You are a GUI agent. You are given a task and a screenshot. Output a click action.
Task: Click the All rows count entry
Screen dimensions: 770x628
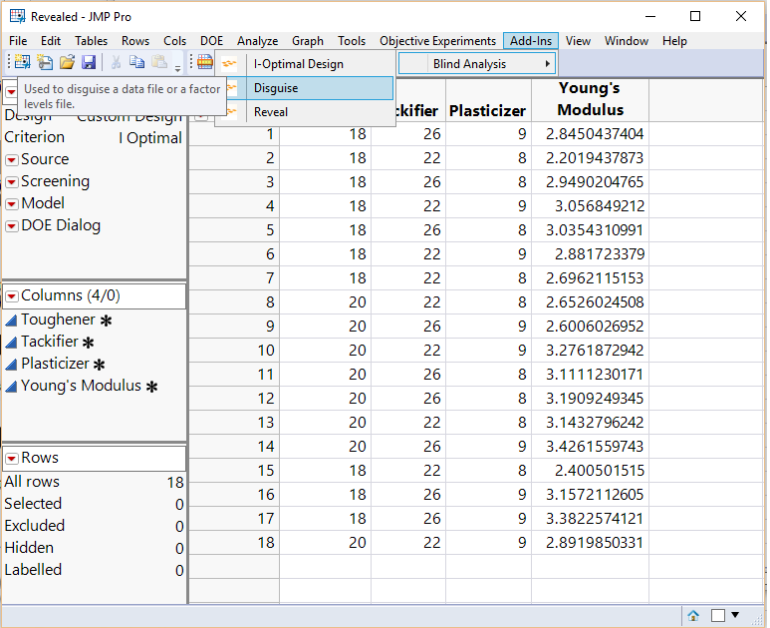tap(94, 482)
